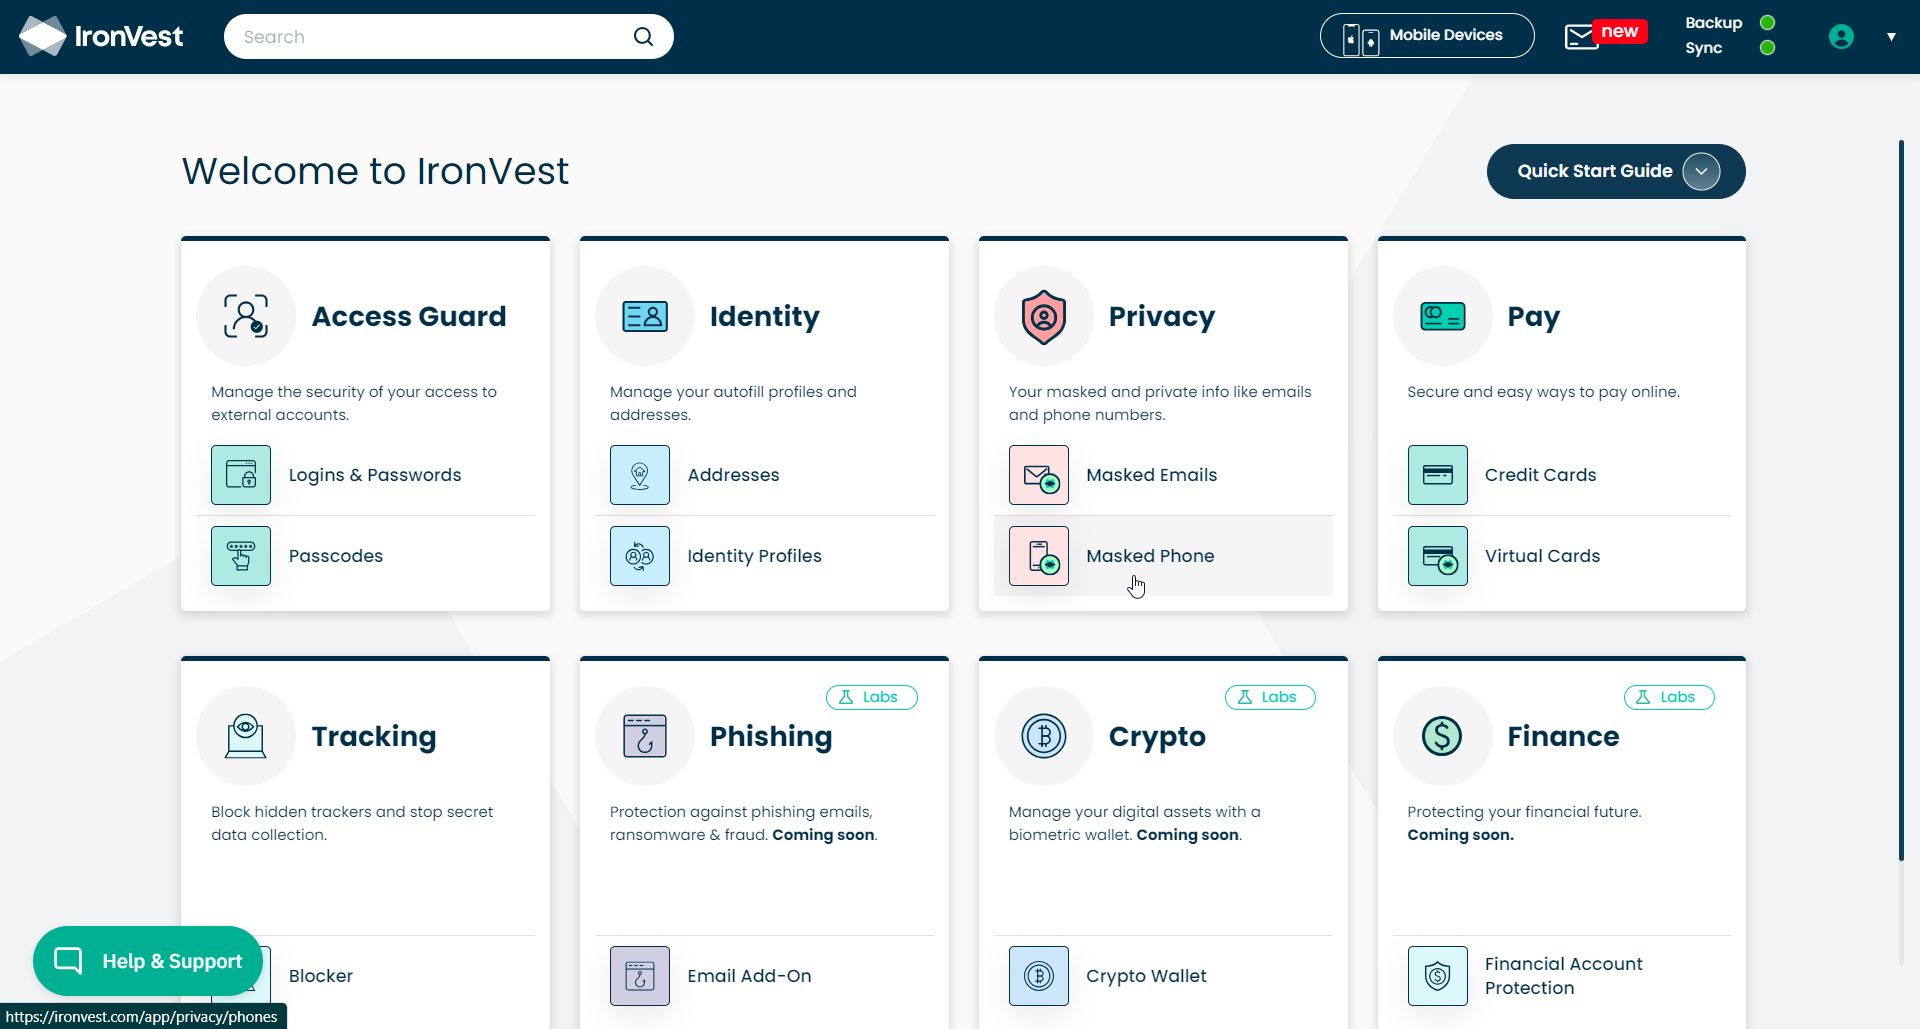This screenshot has height=1029, width=1920.
Task: Click the user account avatar icon
Action: pyautogui.click(x=1841, y=37)
